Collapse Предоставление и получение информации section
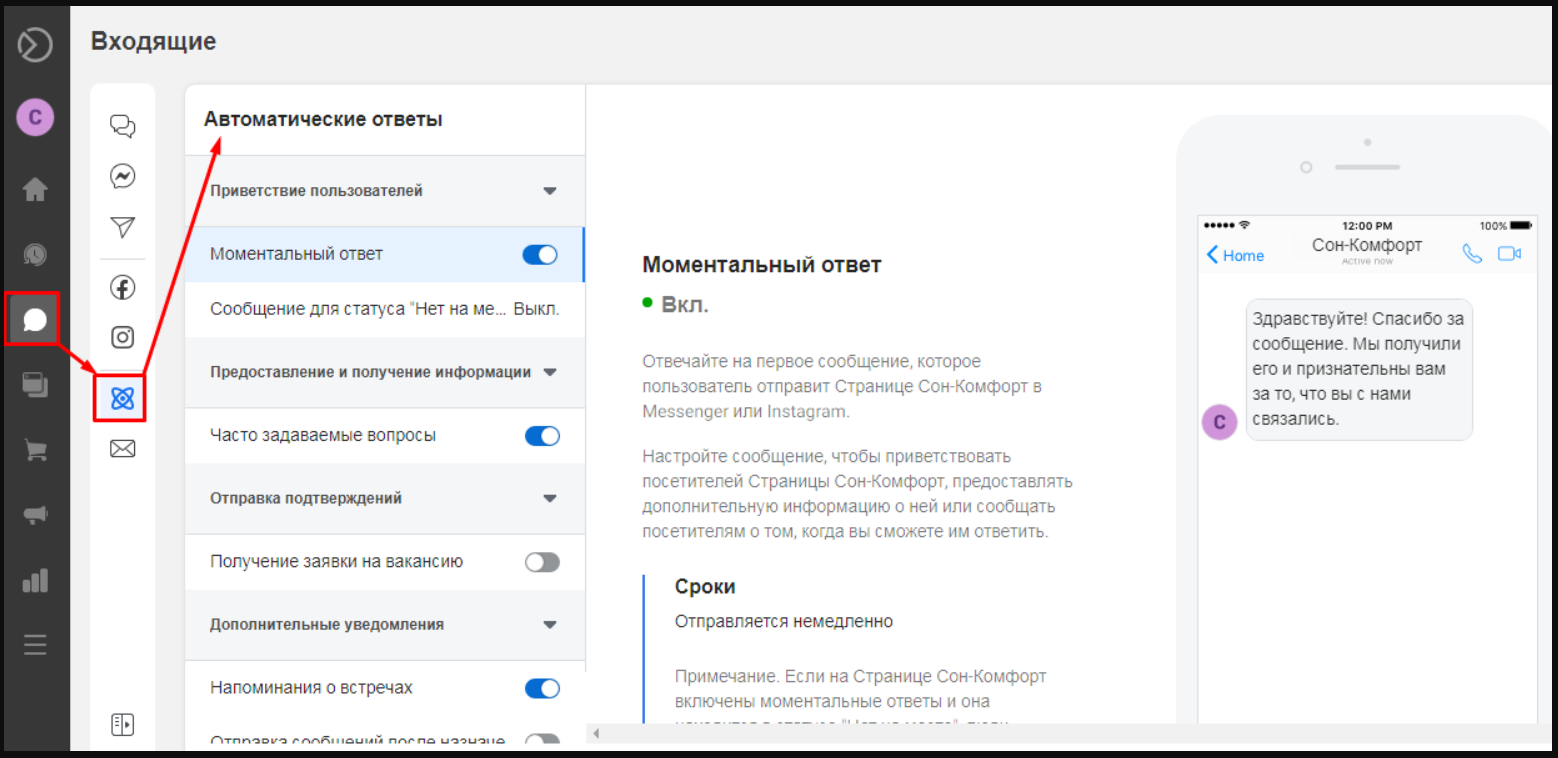The height and width of the screenshot is (758, 1558). click(549, 372)
